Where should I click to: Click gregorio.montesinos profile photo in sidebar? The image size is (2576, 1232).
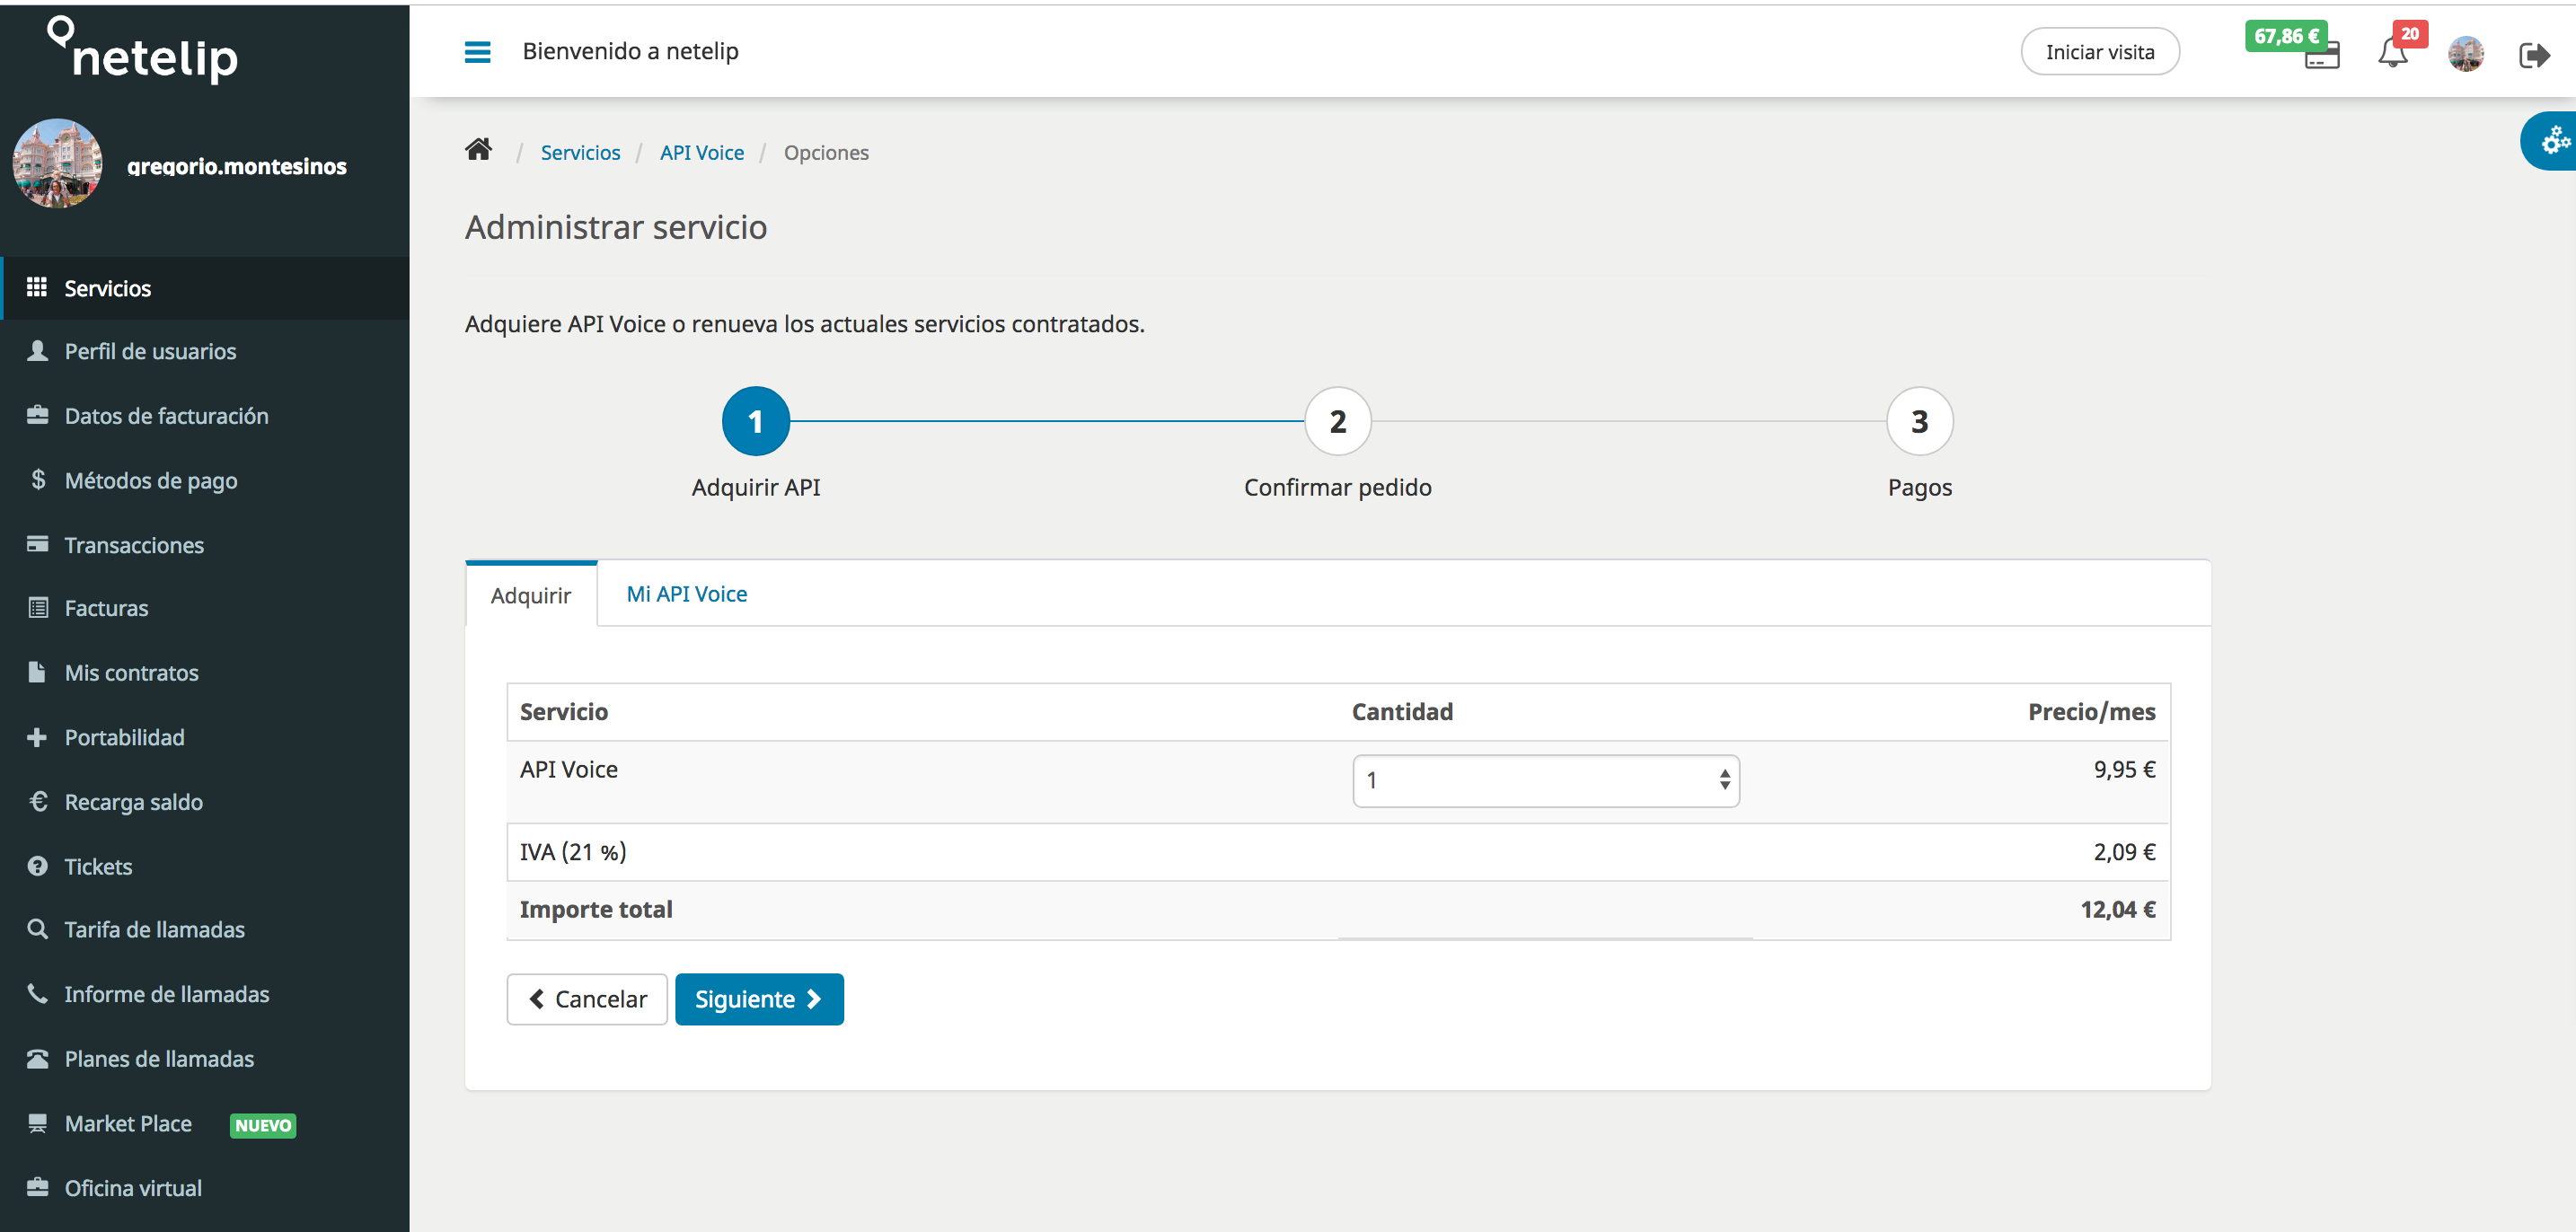(57, 164)
